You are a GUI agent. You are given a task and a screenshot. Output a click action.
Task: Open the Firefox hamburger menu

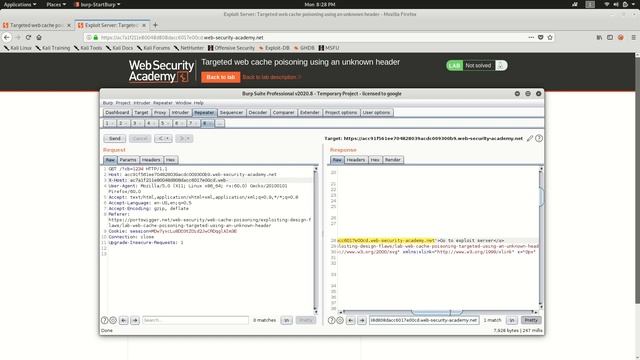tap(633, 37)
